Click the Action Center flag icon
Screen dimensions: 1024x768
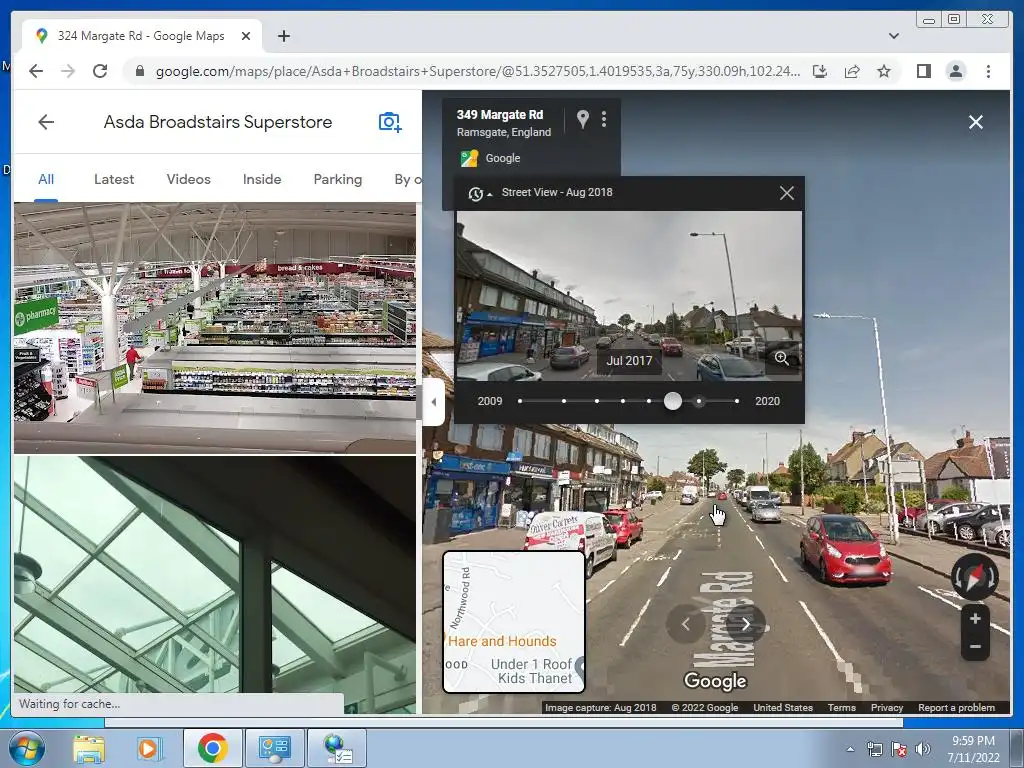click(899, 749)
